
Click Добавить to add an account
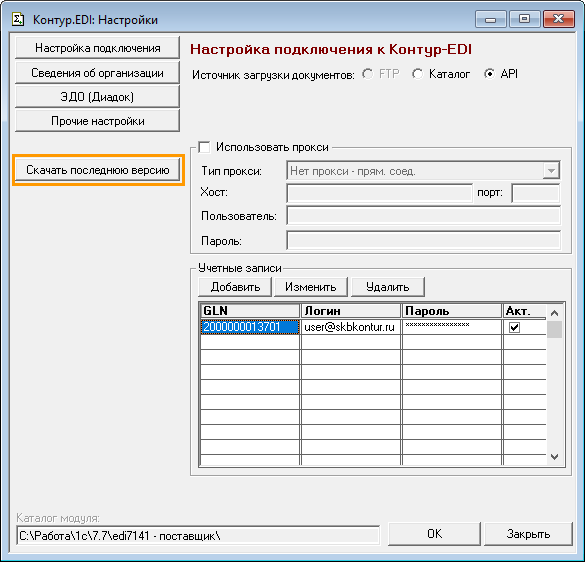(x=235, y=287)
